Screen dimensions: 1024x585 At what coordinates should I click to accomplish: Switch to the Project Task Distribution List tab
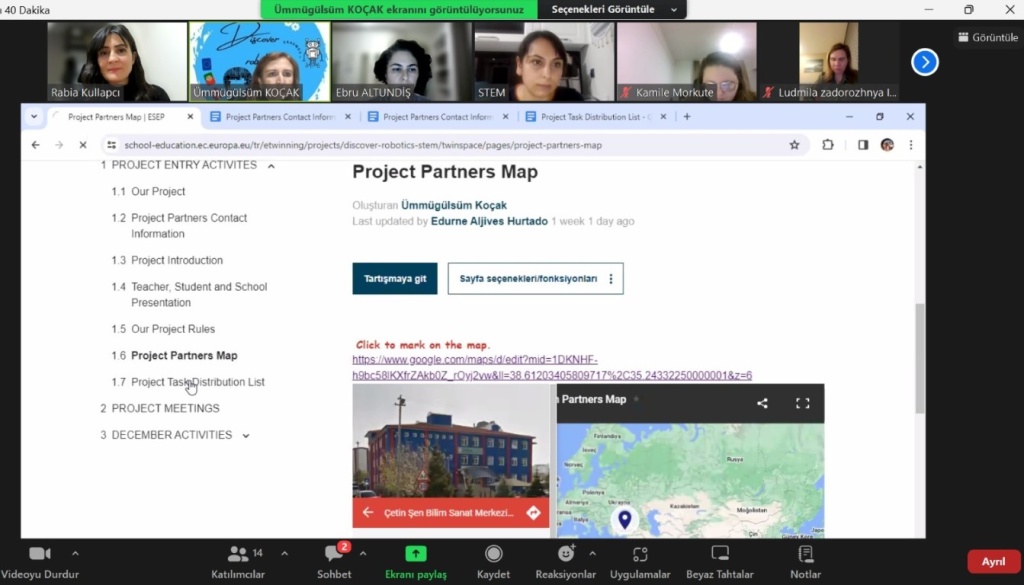[595, 117]
